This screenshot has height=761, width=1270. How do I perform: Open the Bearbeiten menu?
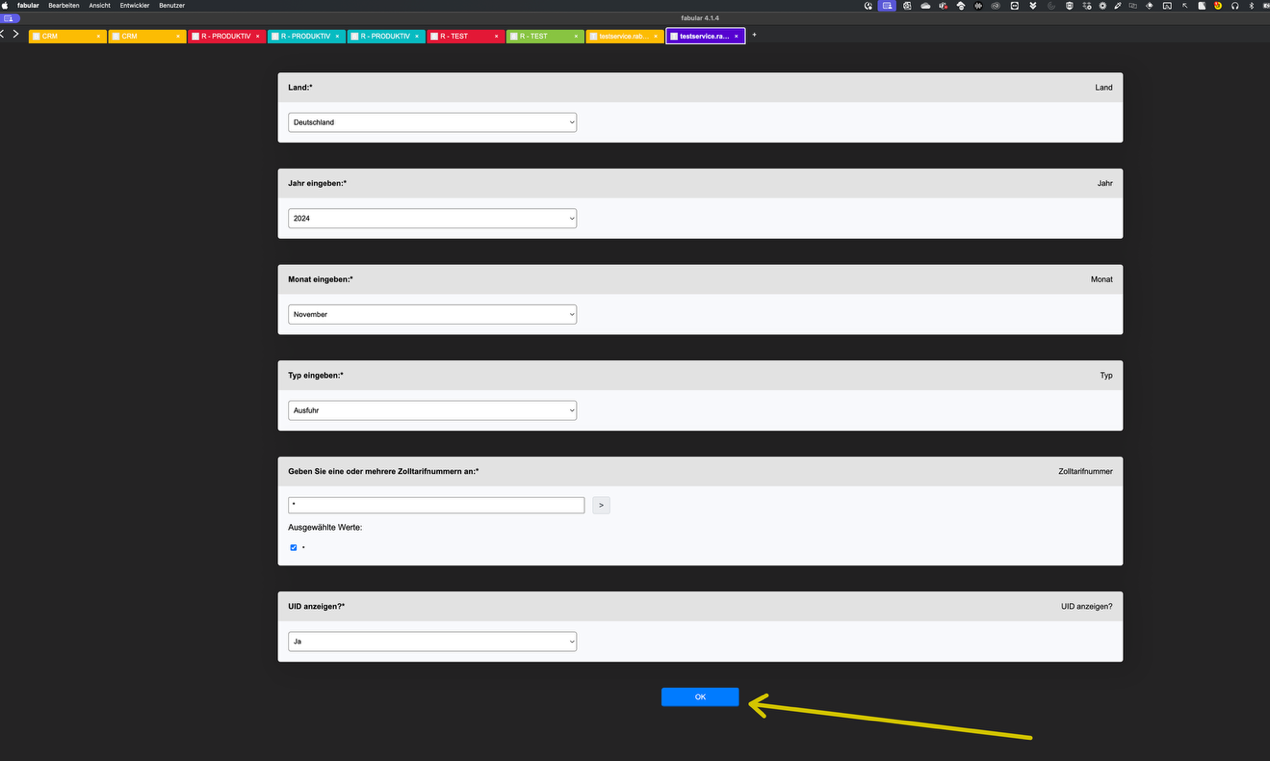pyautogui.click(x=64, y=5)
